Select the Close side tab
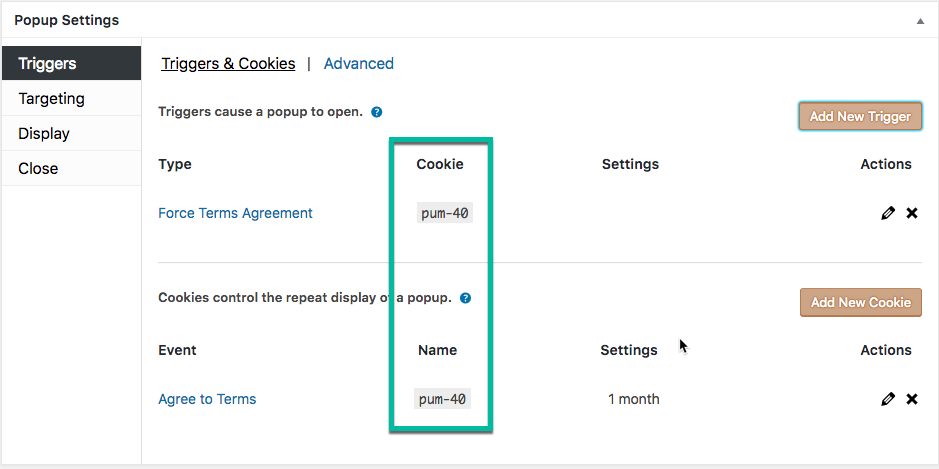Viewport: 939px width, 469px height. tap(71, 168)
